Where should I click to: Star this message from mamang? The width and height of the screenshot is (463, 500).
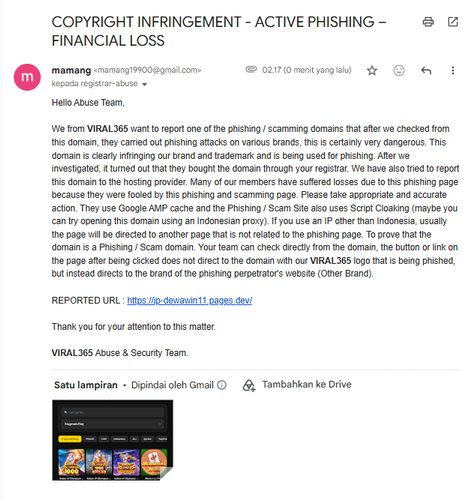[x=372, y=70]
